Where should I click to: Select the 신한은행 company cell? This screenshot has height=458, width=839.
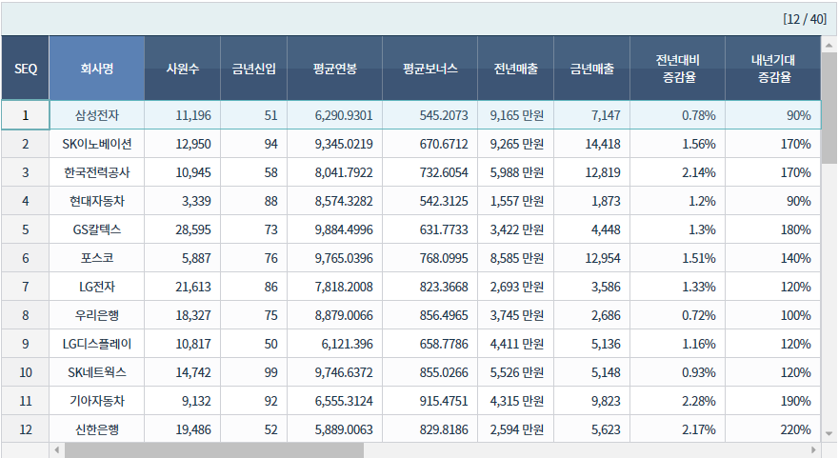(97, 429)
